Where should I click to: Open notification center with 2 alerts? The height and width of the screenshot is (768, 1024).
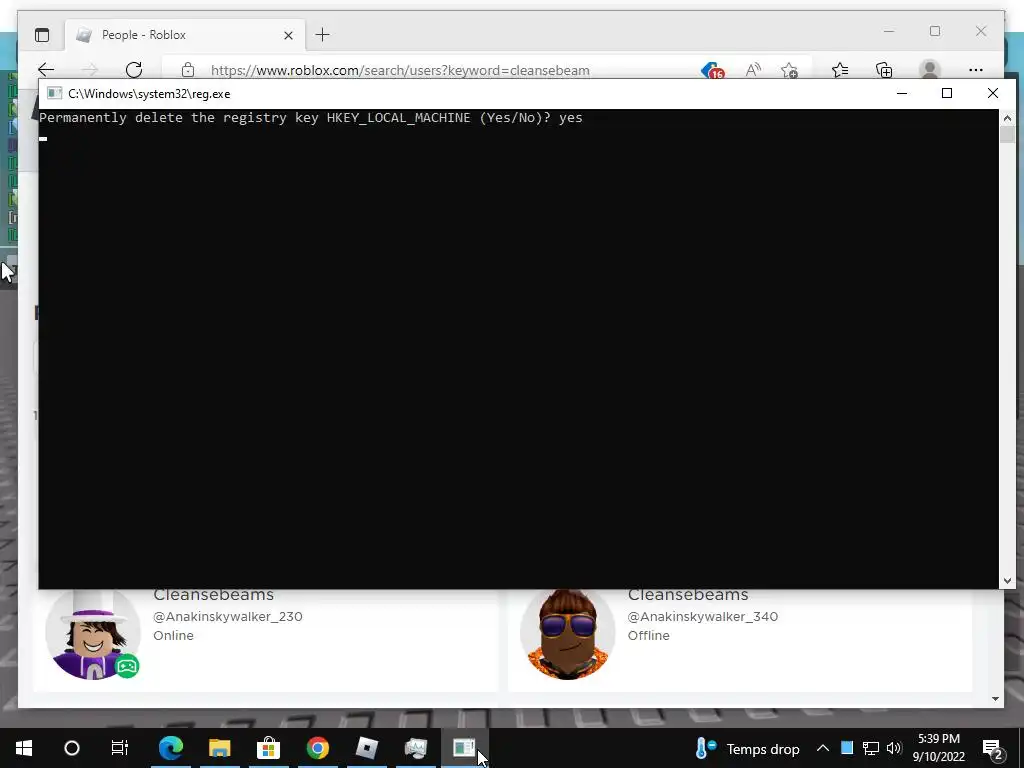pyautogui.click(x=993, y=748)
